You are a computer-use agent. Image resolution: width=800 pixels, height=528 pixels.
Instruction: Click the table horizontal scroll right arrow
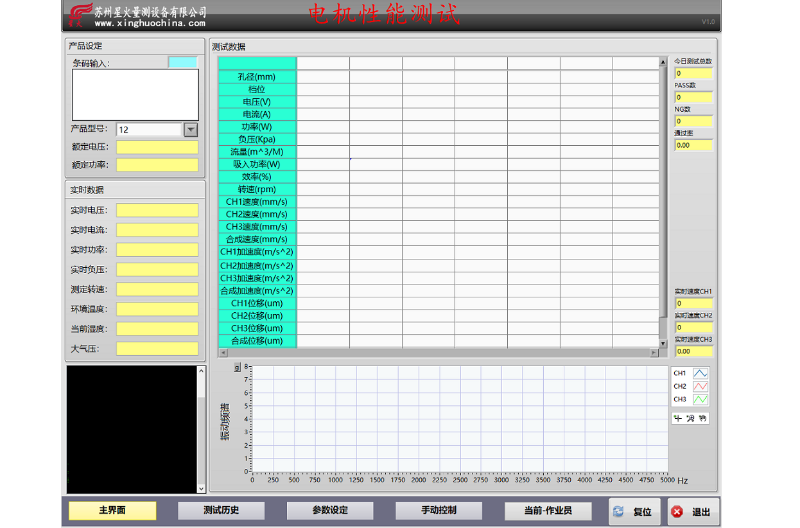(654, 353)
